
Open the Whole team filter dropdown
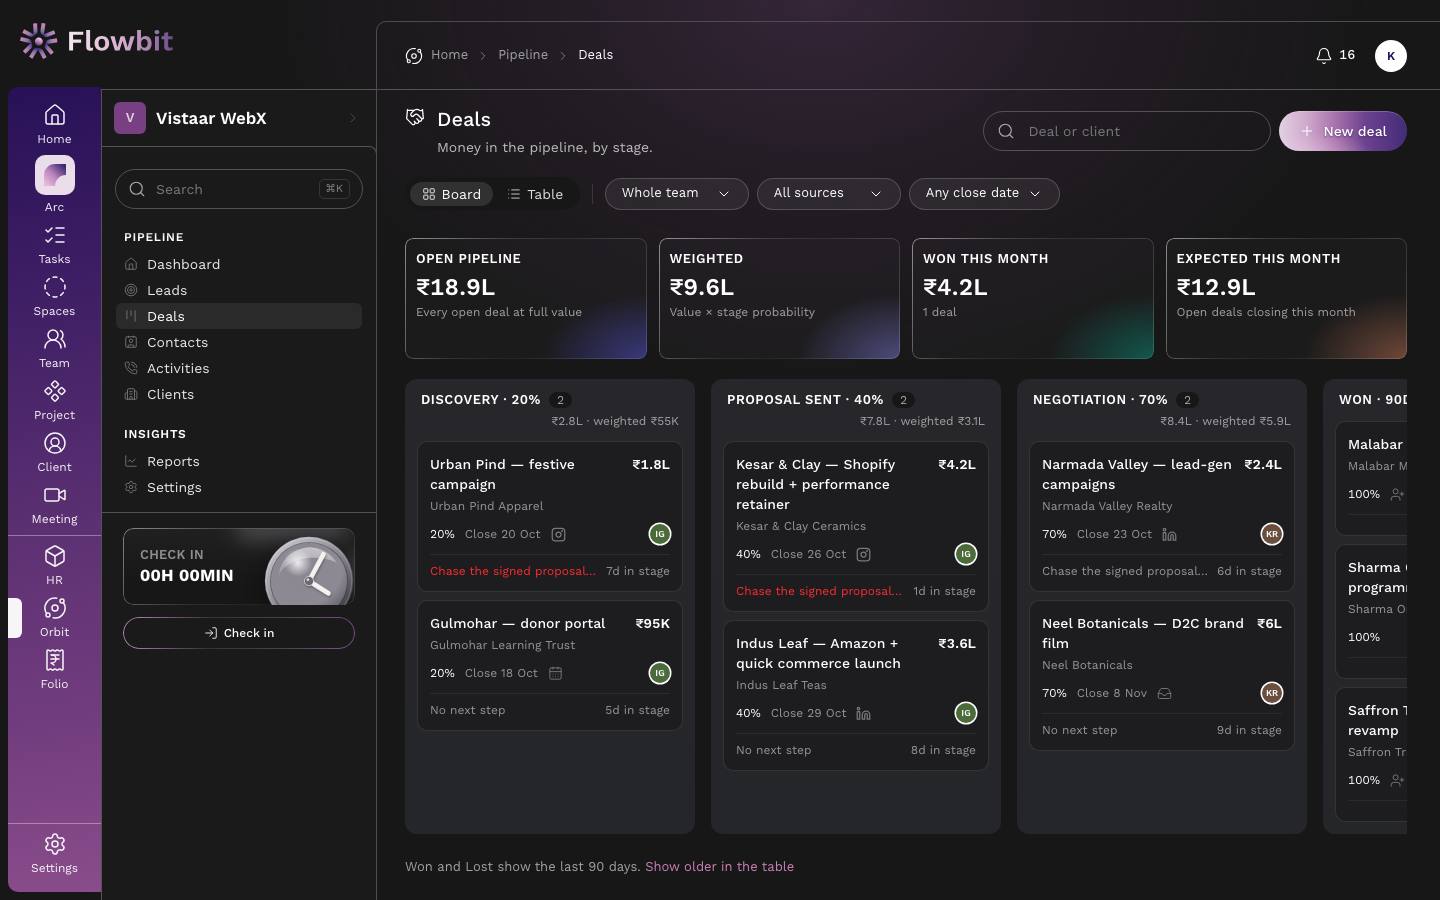(676, 193)
